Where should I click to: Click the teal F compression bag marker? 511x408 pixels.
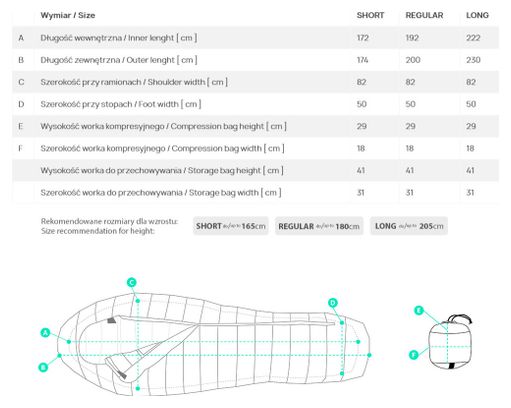[414, 355]
